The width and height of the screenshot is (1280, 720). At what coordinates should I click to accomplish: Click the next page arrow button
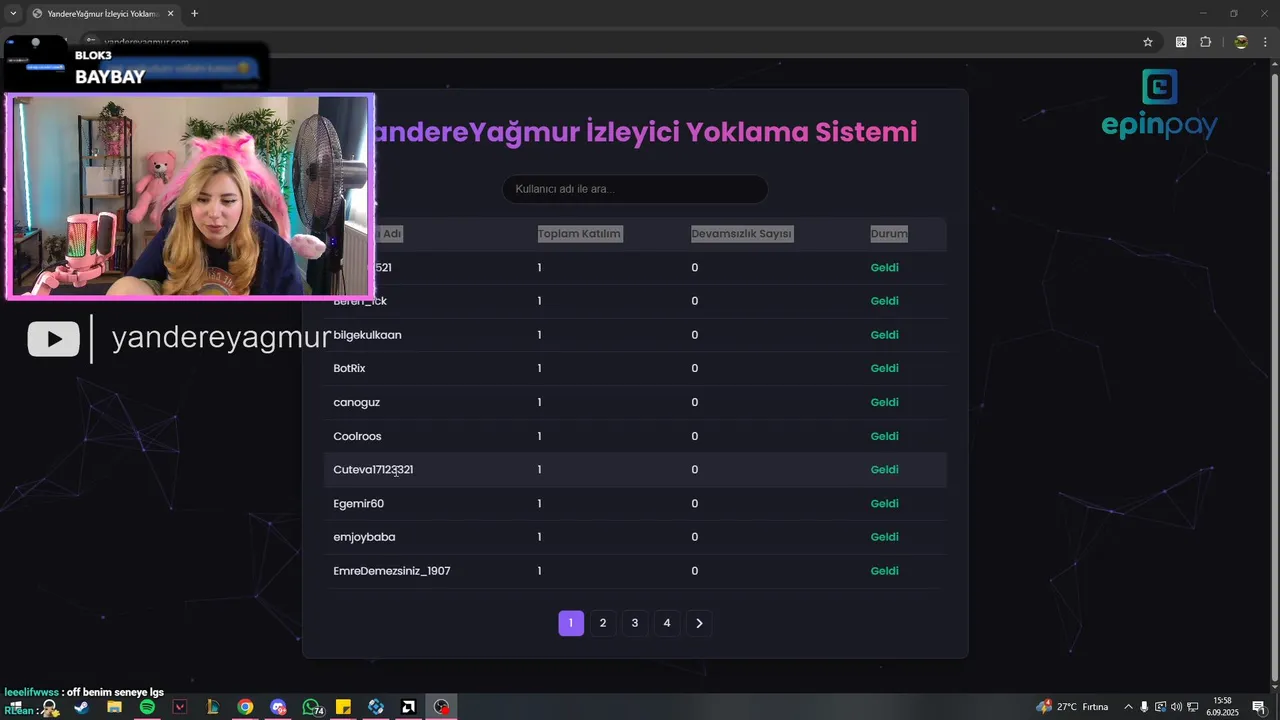(x=699, y=623)
